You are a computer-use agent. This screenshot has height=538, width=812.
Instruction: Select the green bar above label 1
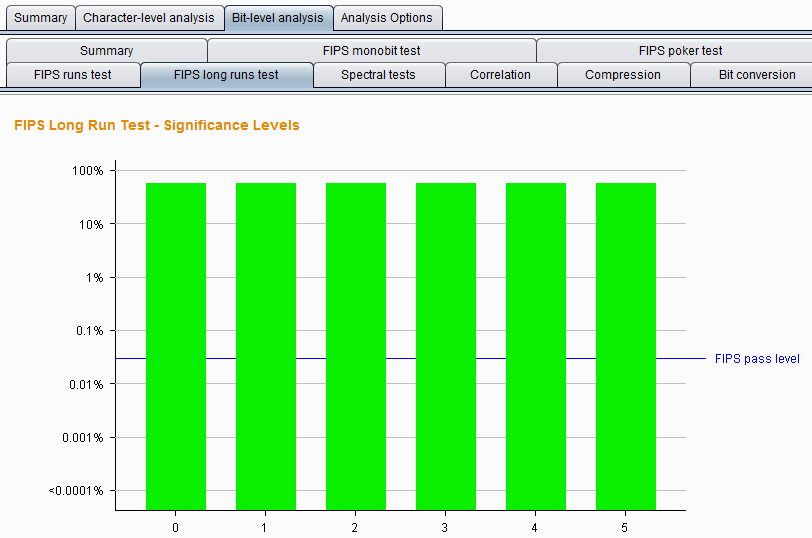click(x=266, y=345)
